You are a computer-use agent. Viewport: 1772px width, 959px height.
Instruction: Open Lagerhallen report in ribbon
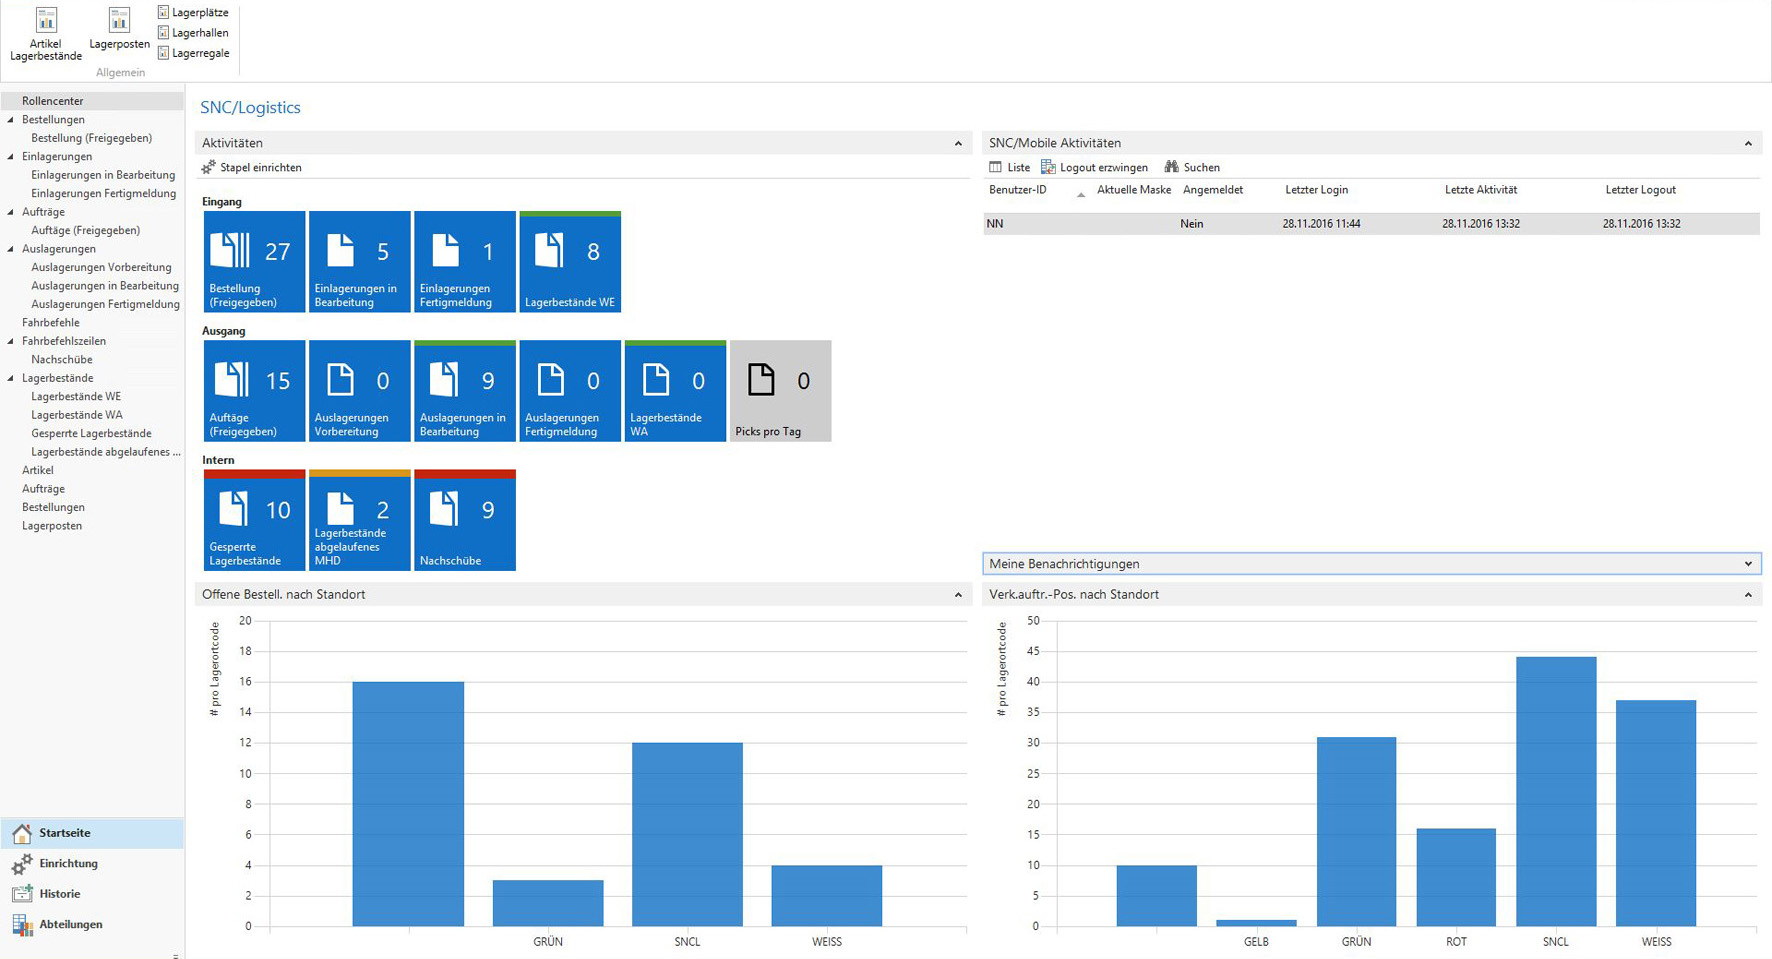click(x=193, y=32)
